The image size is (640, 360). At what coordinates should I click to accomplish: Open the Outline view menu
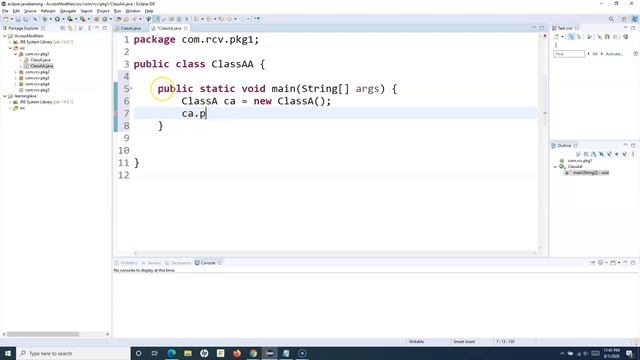pyautogui.click(x=633, y=154)
